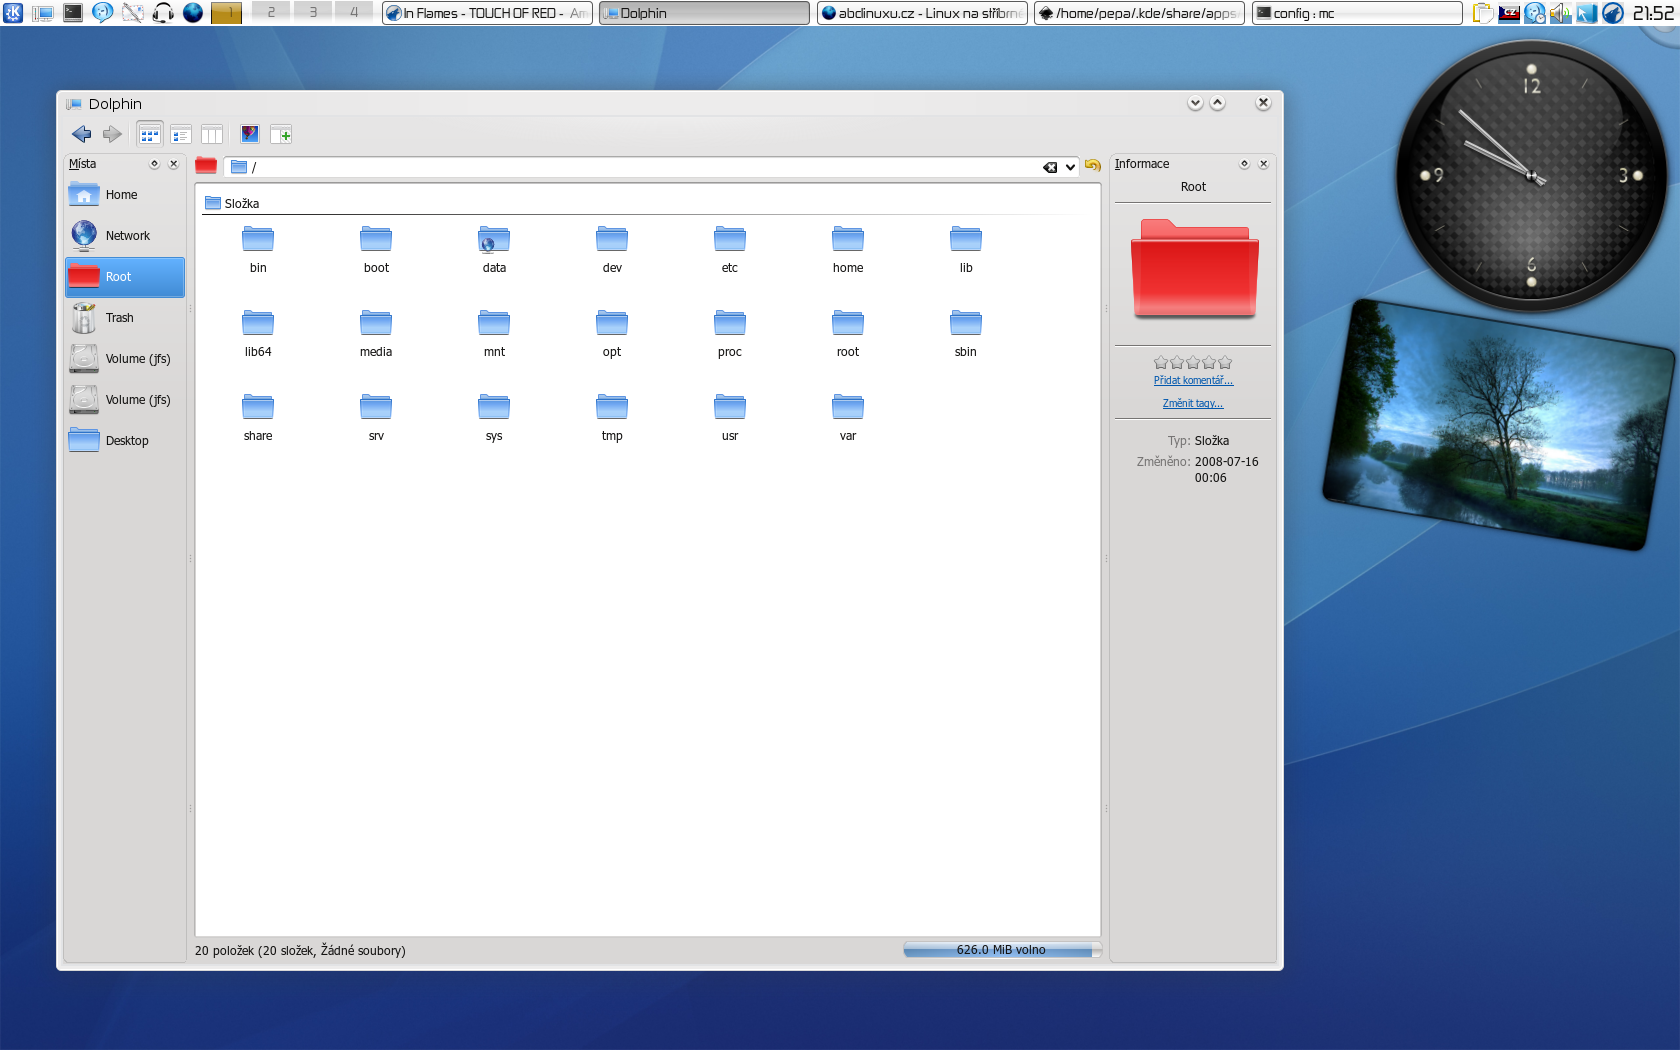Image resolution: width=1680 pixels, height=1050 pixels.
Task: Select Network in the places panel
Action: [125, 236]
